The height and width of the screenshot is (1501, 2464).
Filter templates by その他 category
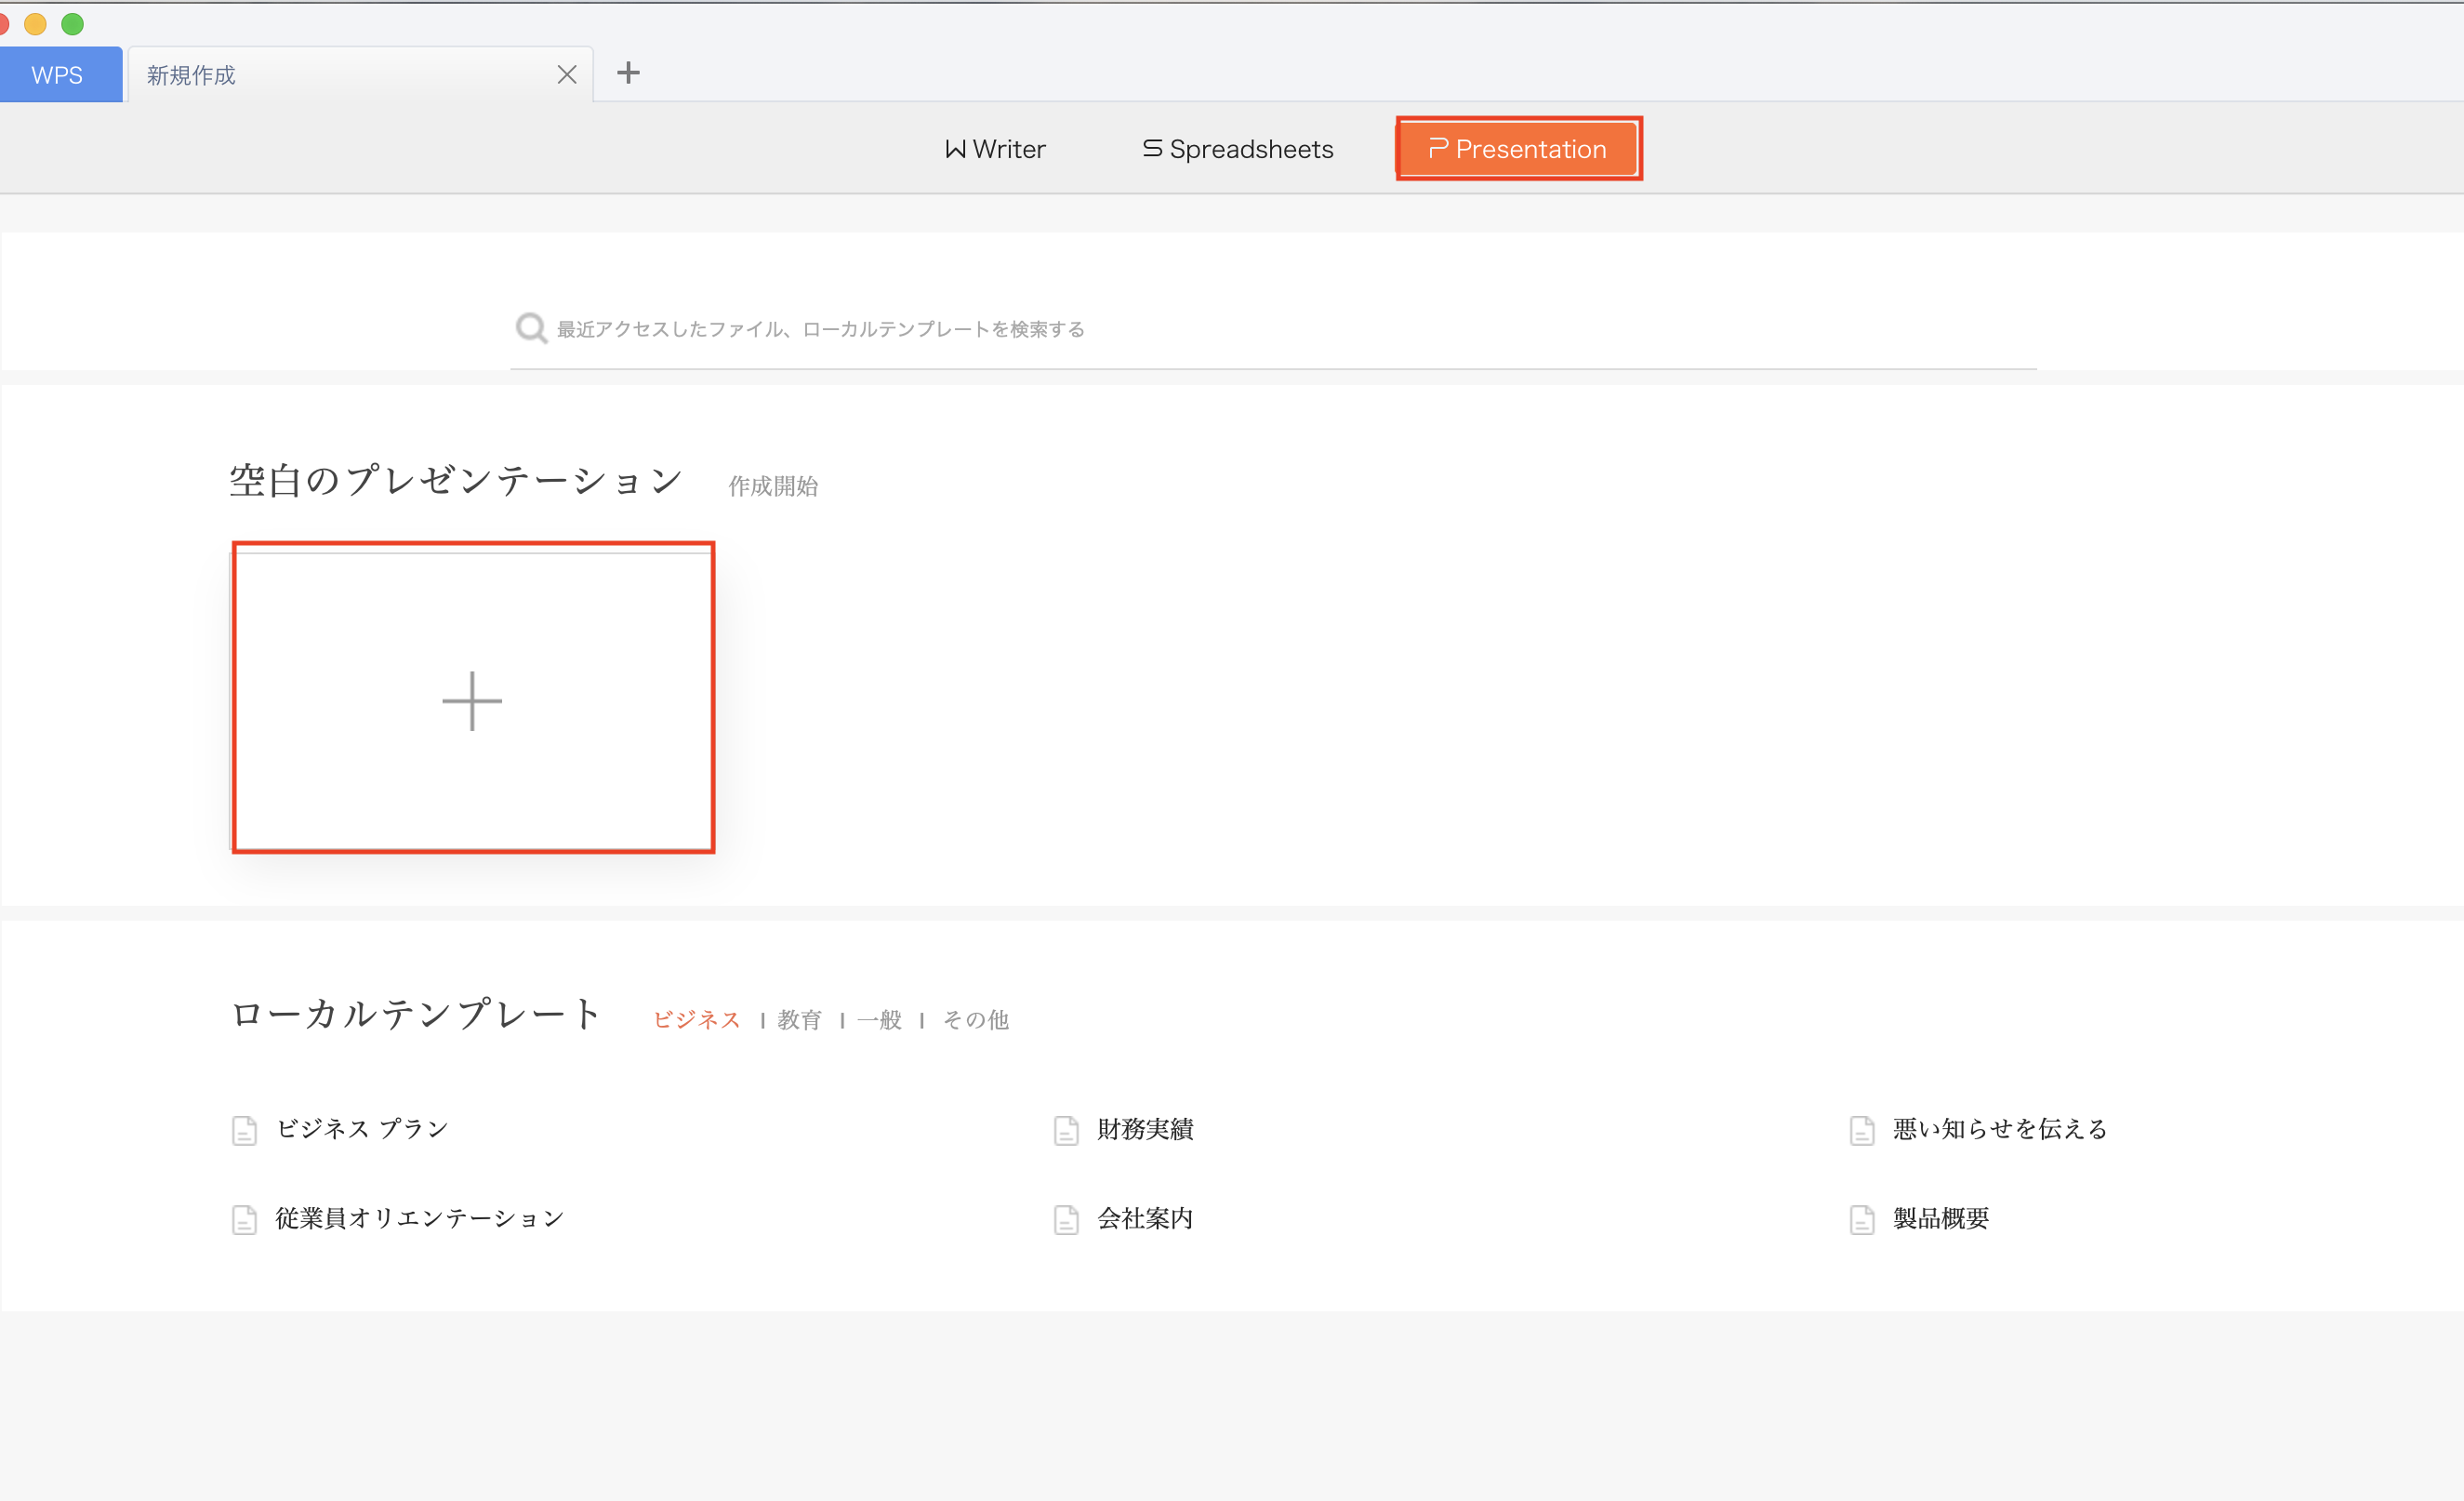[975, 1018]
